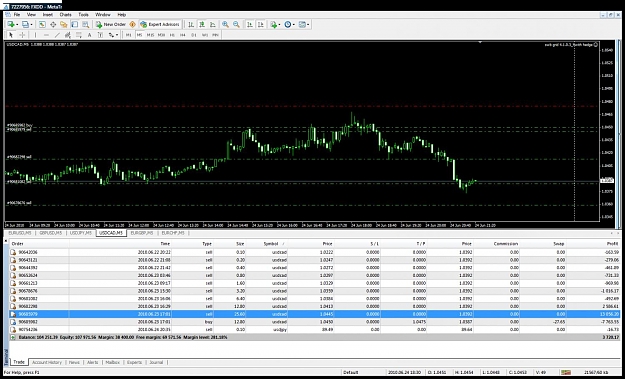Switch chart to candlesticks
Image resolution: width=625 pixels, height=379 pixels.
coord(202,24)
